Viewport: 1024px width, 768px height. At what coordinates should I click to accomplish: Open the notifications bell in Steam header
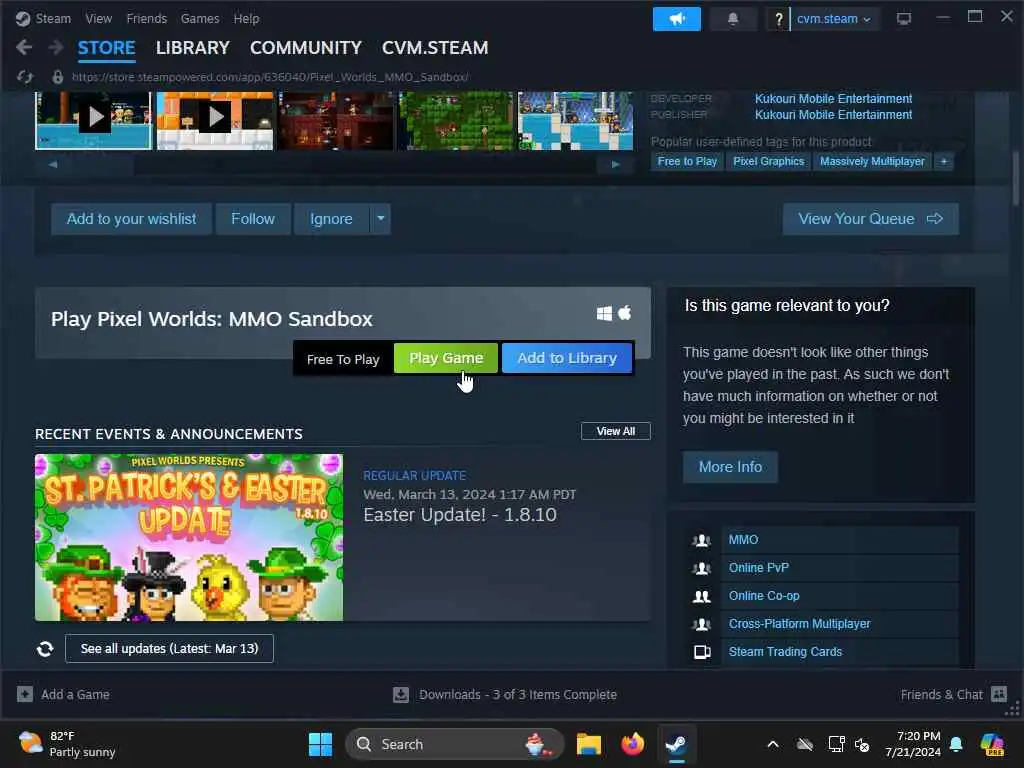pos(733,19)
